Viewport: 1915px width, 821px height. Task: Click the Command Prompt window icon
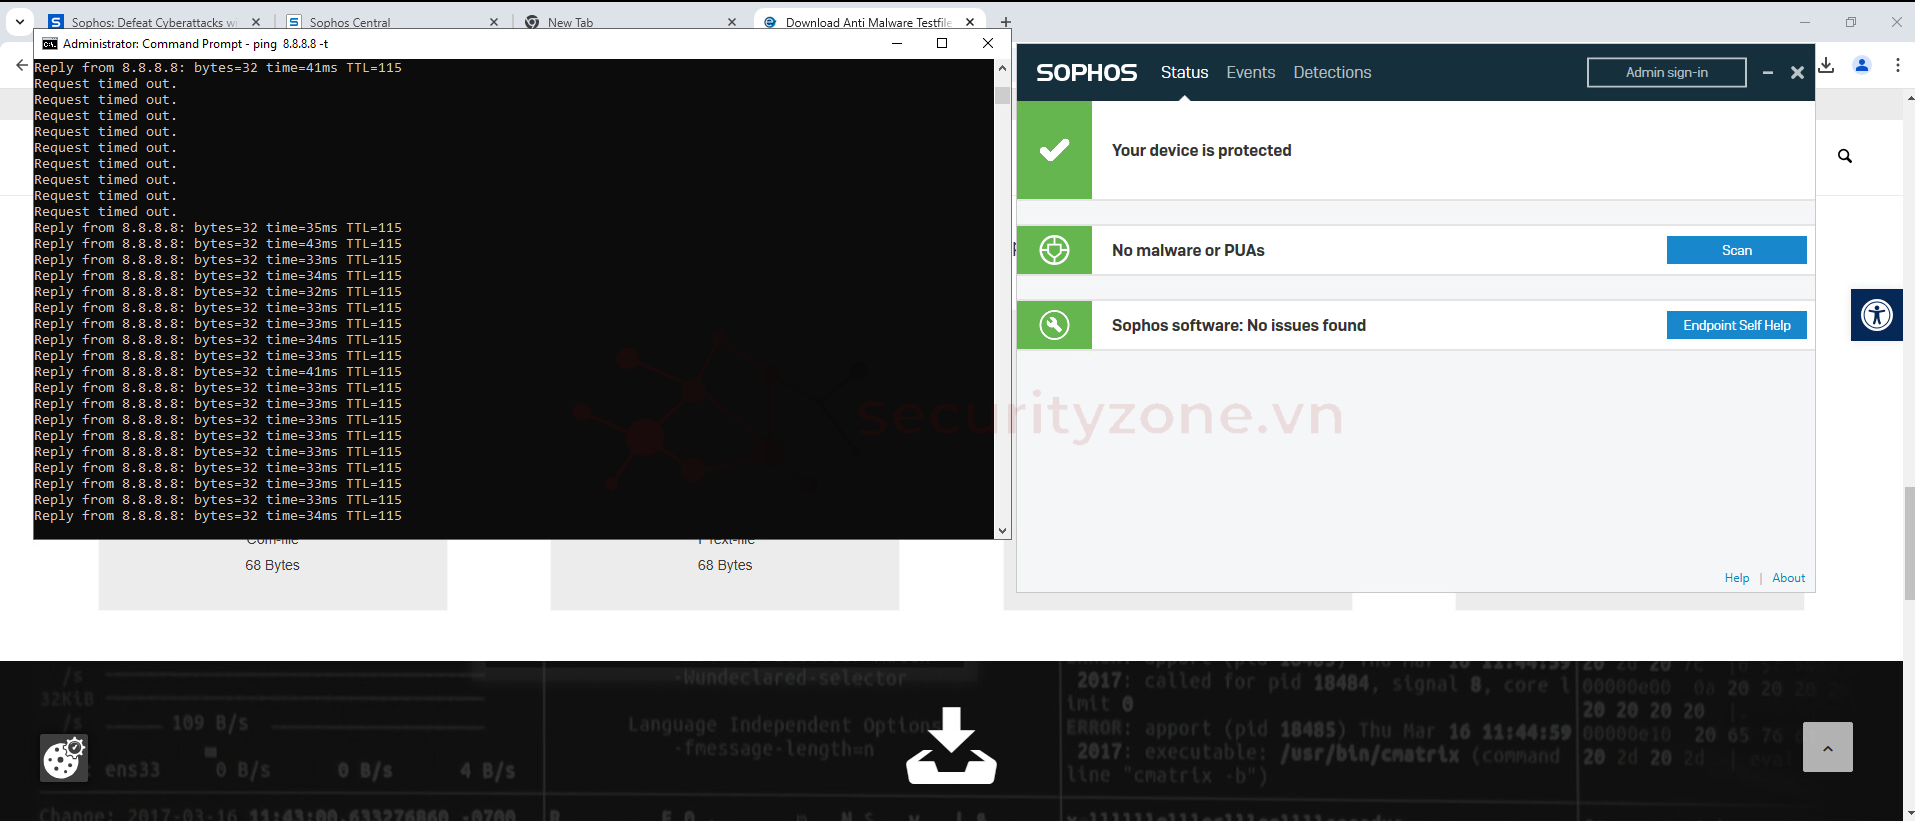pyautogui.click(x=50, y=44)
